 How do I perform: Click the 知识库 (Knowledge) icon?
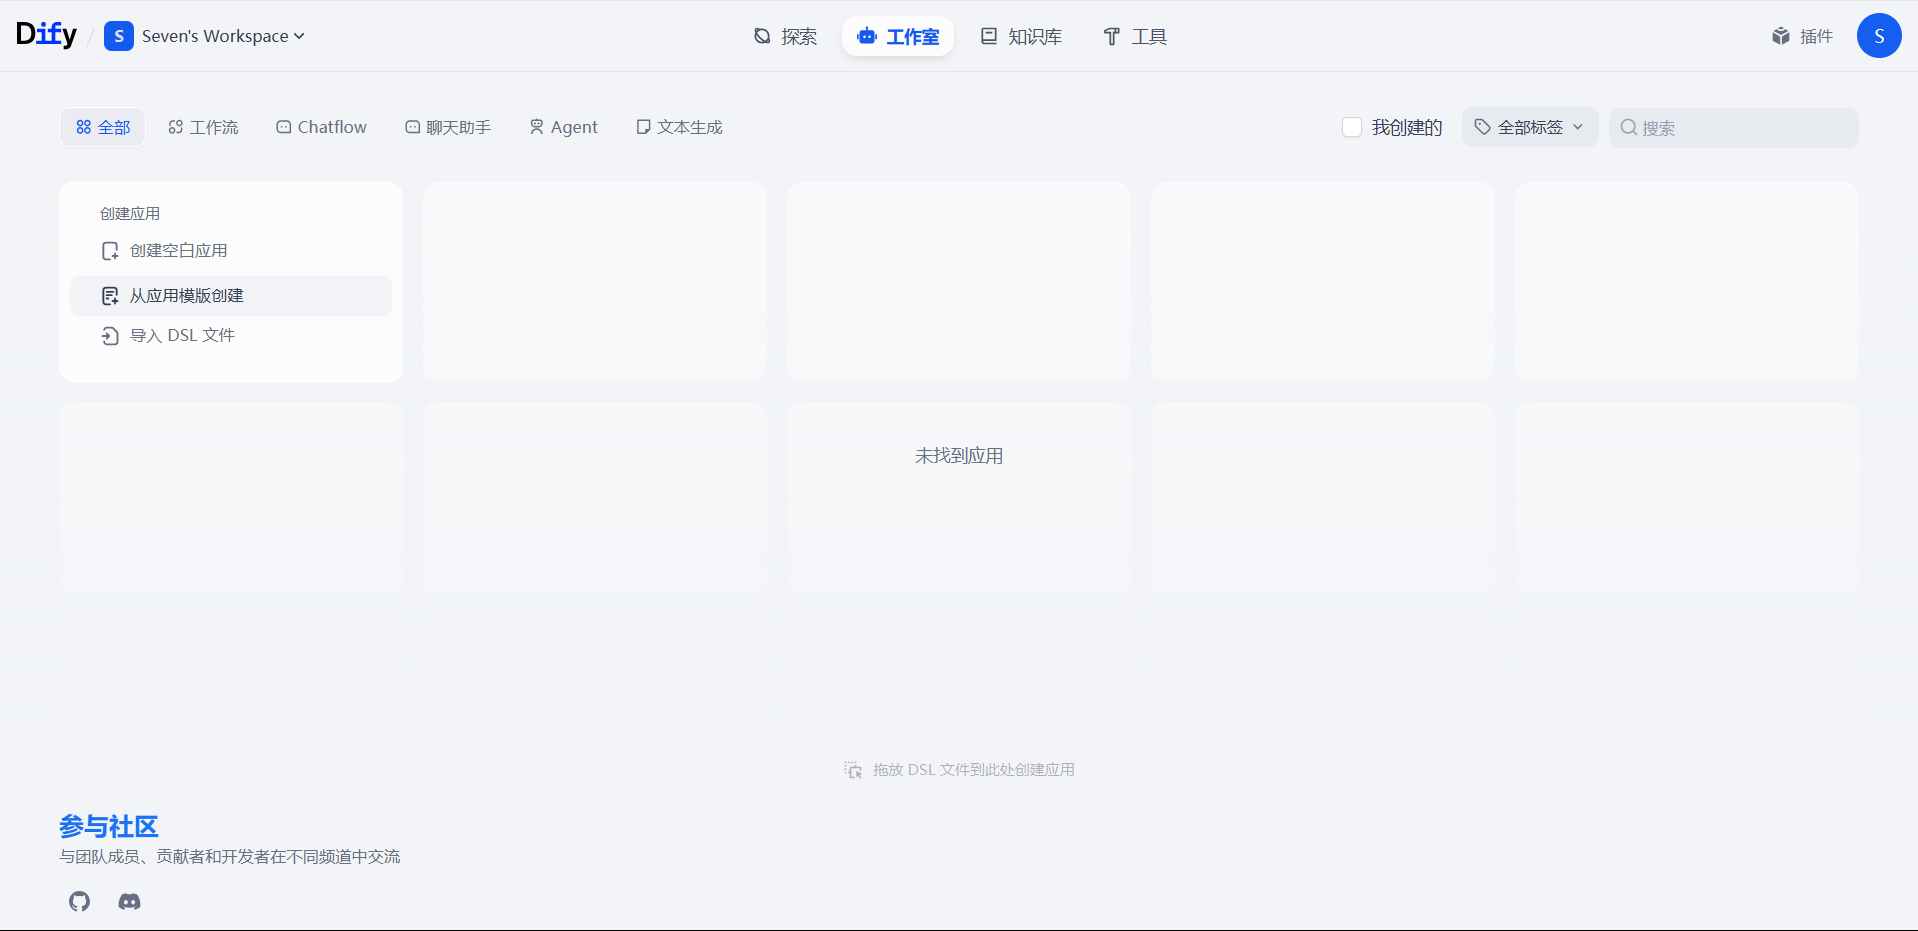990,36
